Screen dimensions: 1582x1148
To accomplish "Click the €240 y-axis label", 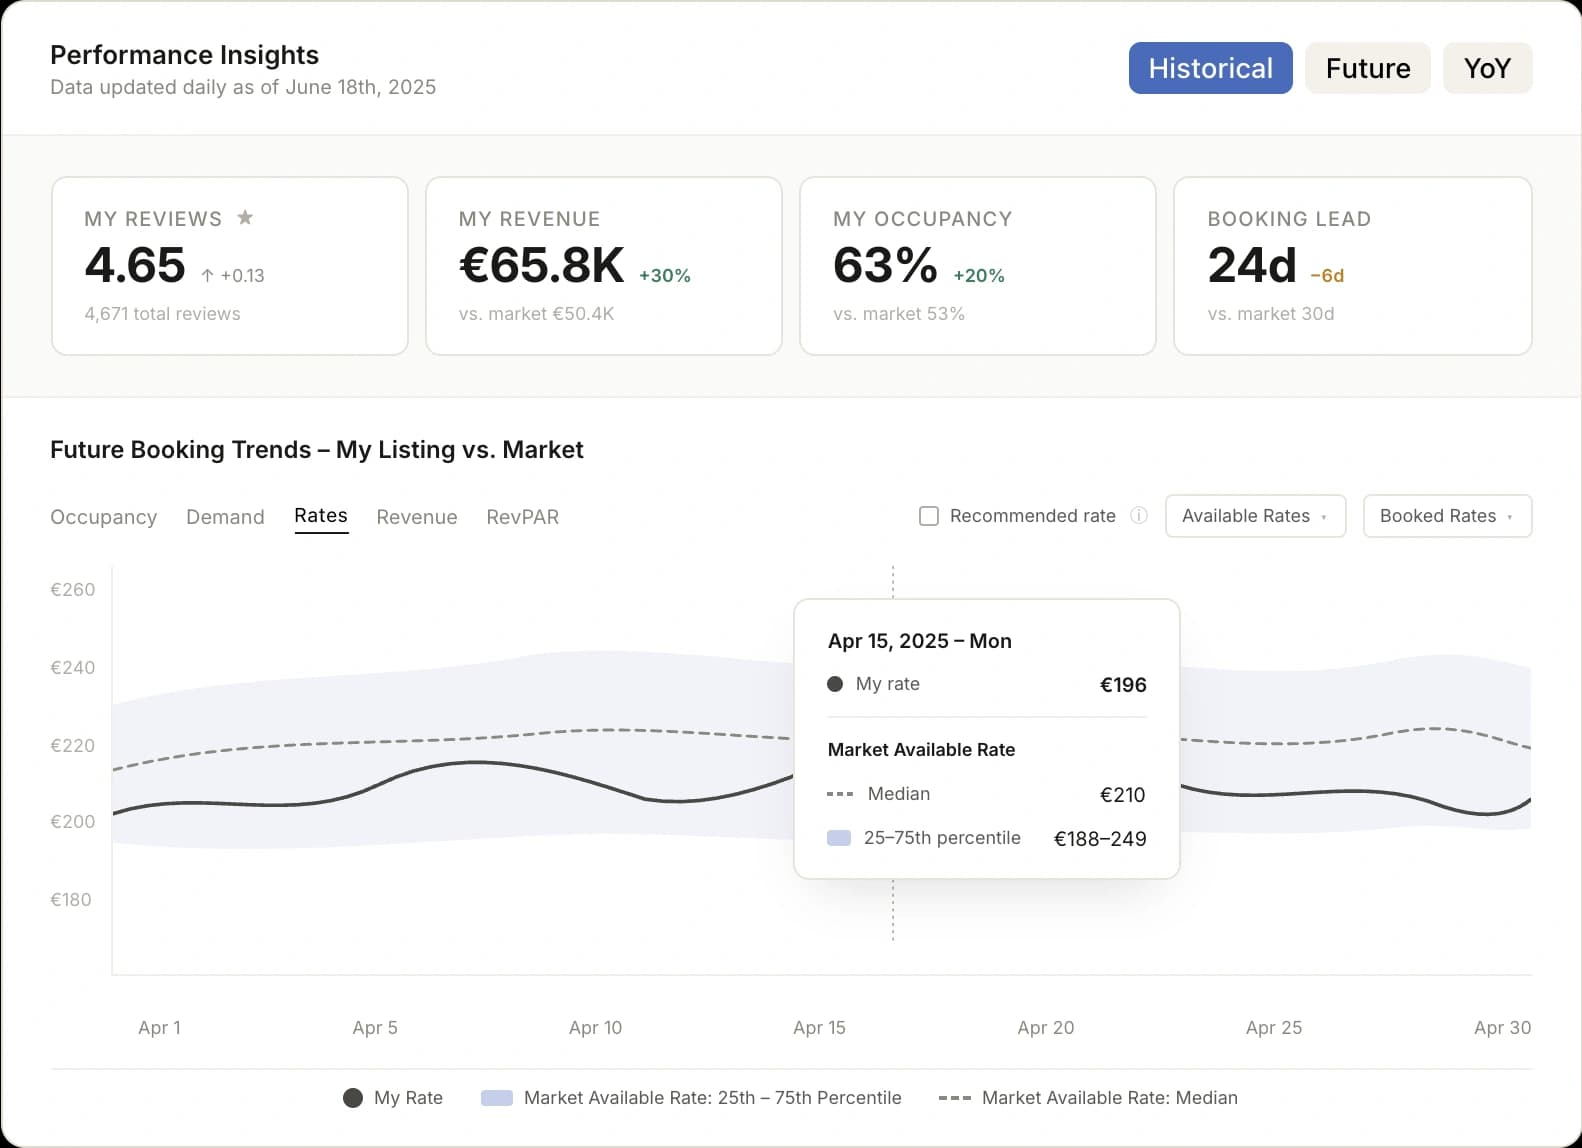I will point(73,668).
